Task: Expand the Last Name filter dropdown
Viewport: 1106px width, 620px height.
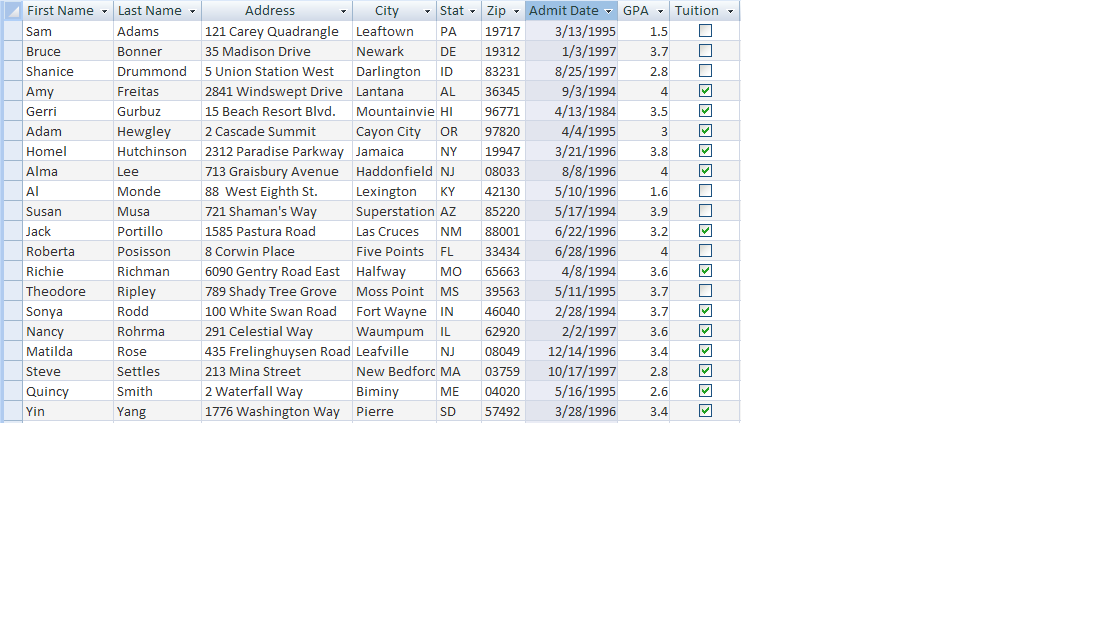Action: pos(192,11)
